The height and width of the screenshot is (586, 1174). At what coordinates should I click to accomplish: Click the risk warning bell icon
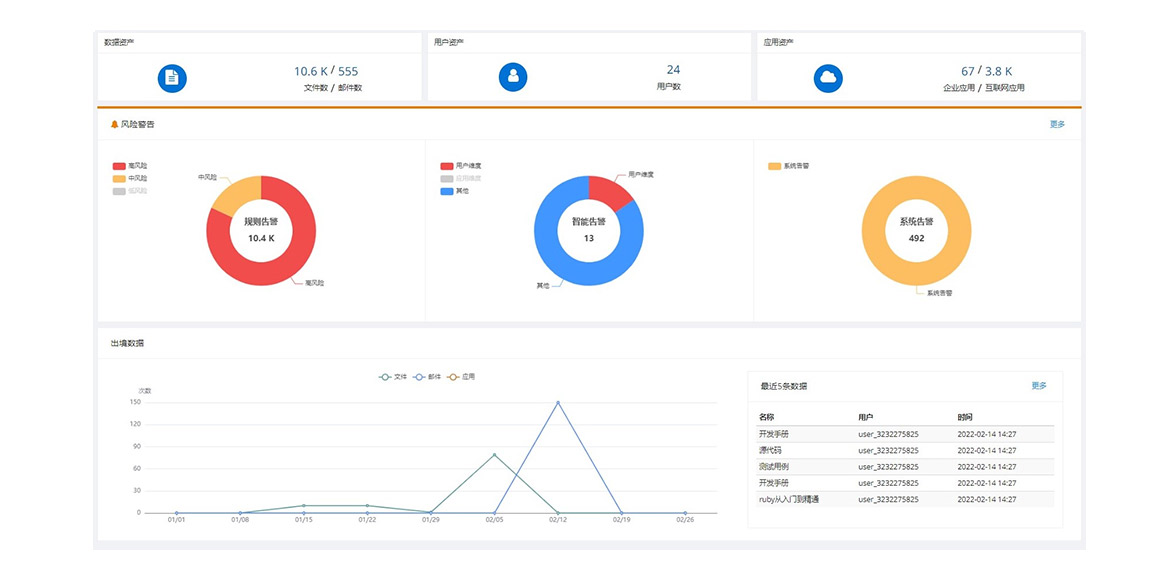click(x=114, y=125)
